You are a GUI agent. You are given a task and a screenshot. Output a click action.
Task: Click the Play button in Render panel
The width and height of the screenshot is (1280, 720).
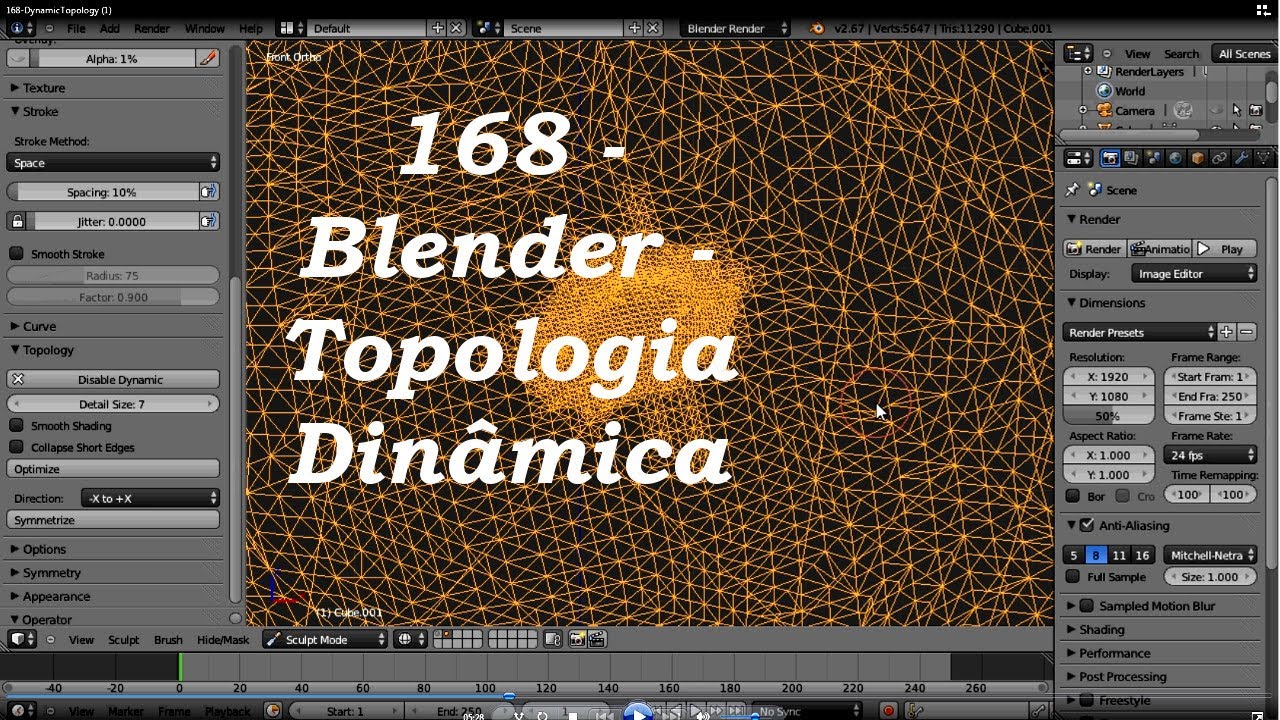1225,249
